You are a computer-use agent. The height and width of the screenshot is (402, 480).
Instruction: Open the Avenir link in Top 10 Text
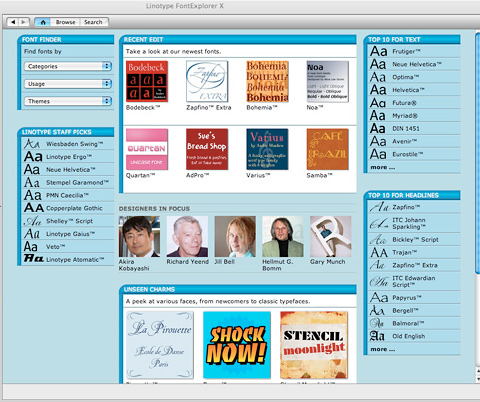pos(405,141)
